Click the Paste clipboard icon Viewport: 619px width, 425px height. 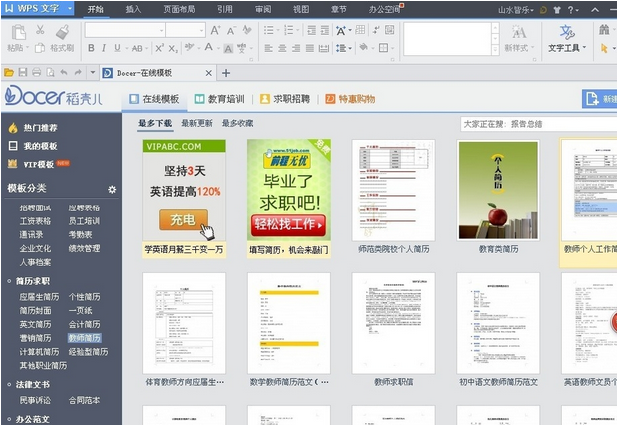pyautogui.click(x=18, y=32)
